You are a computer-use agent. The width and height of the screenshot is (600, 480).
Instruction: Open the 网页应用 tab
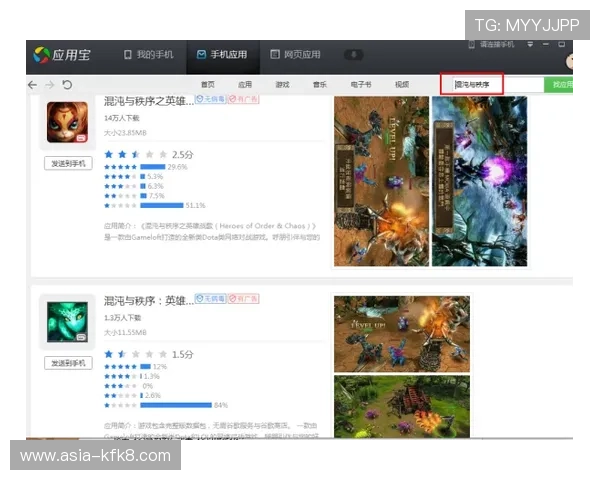pos(295,54)
